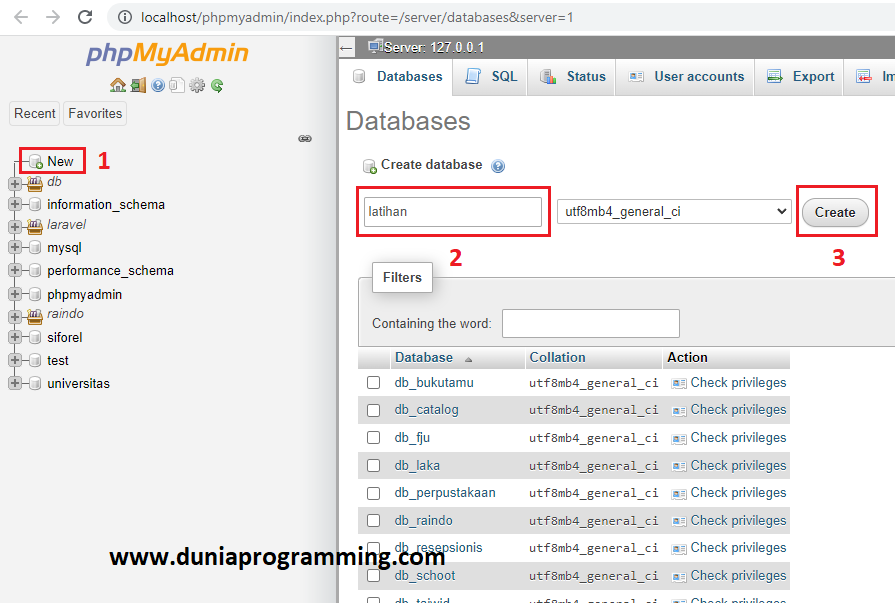Check the db_fju checkbox

click(373, 437)
